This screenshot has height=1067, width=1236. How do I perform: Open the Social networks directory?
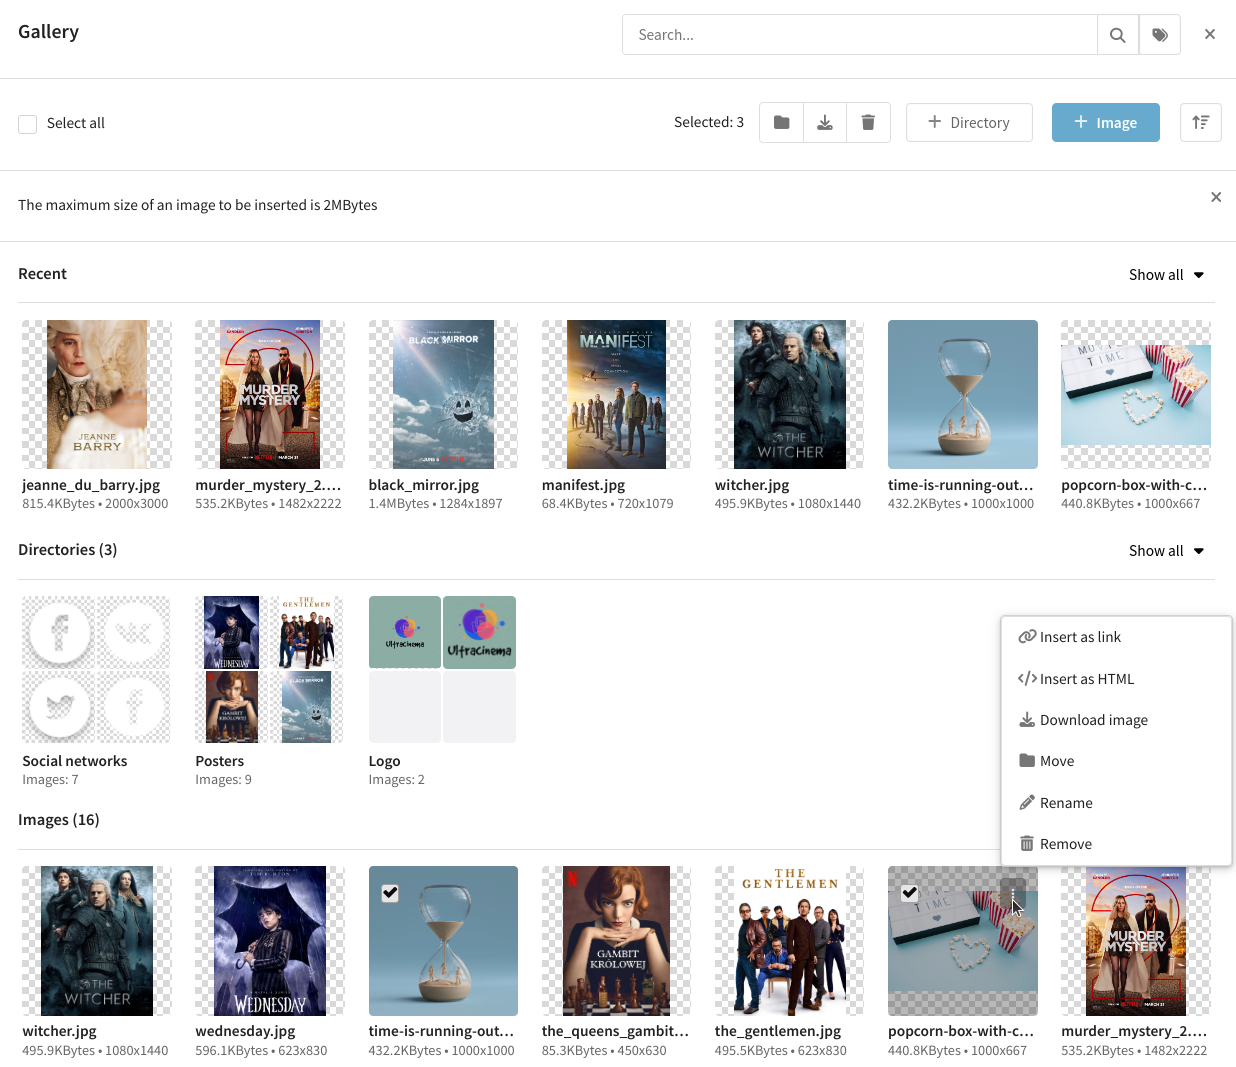point(96,670)
